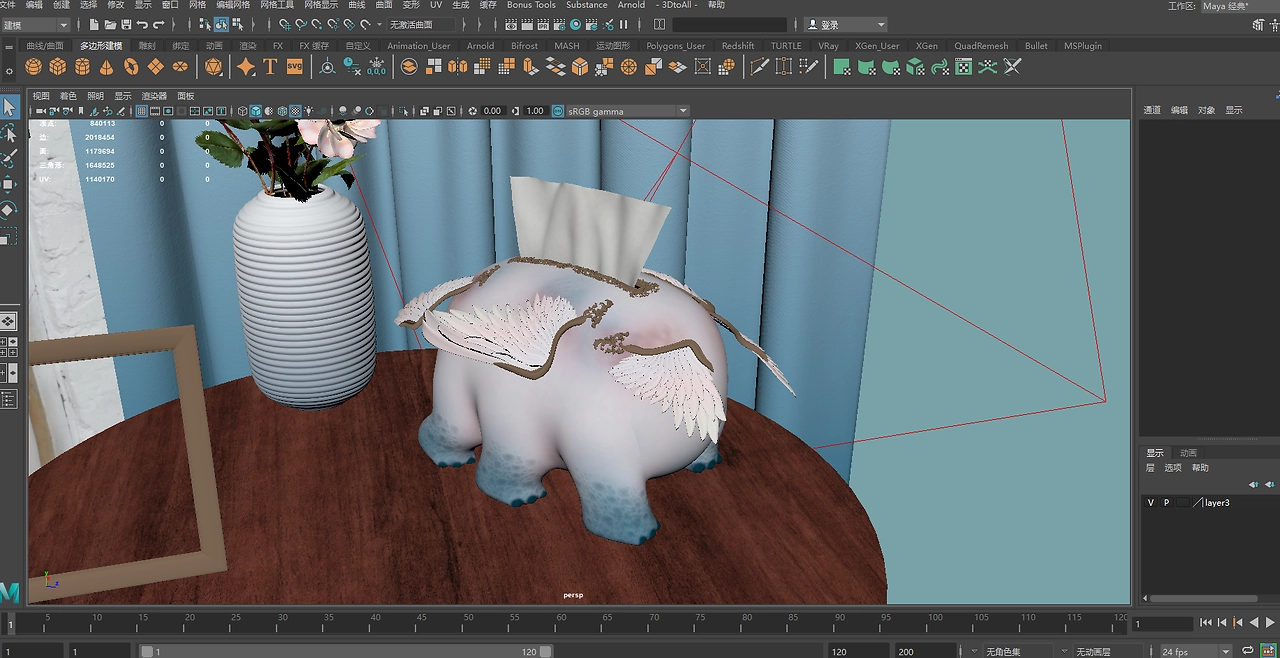Viewport: 1280px width, 658px height.
Task: Open the 层 menu in layer editor
Action: click(x=1150, y=468)
